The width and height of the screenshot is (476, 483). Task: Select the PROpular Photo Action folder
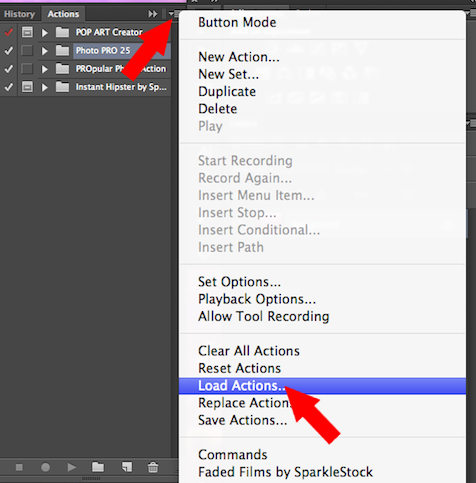(121, 69)
